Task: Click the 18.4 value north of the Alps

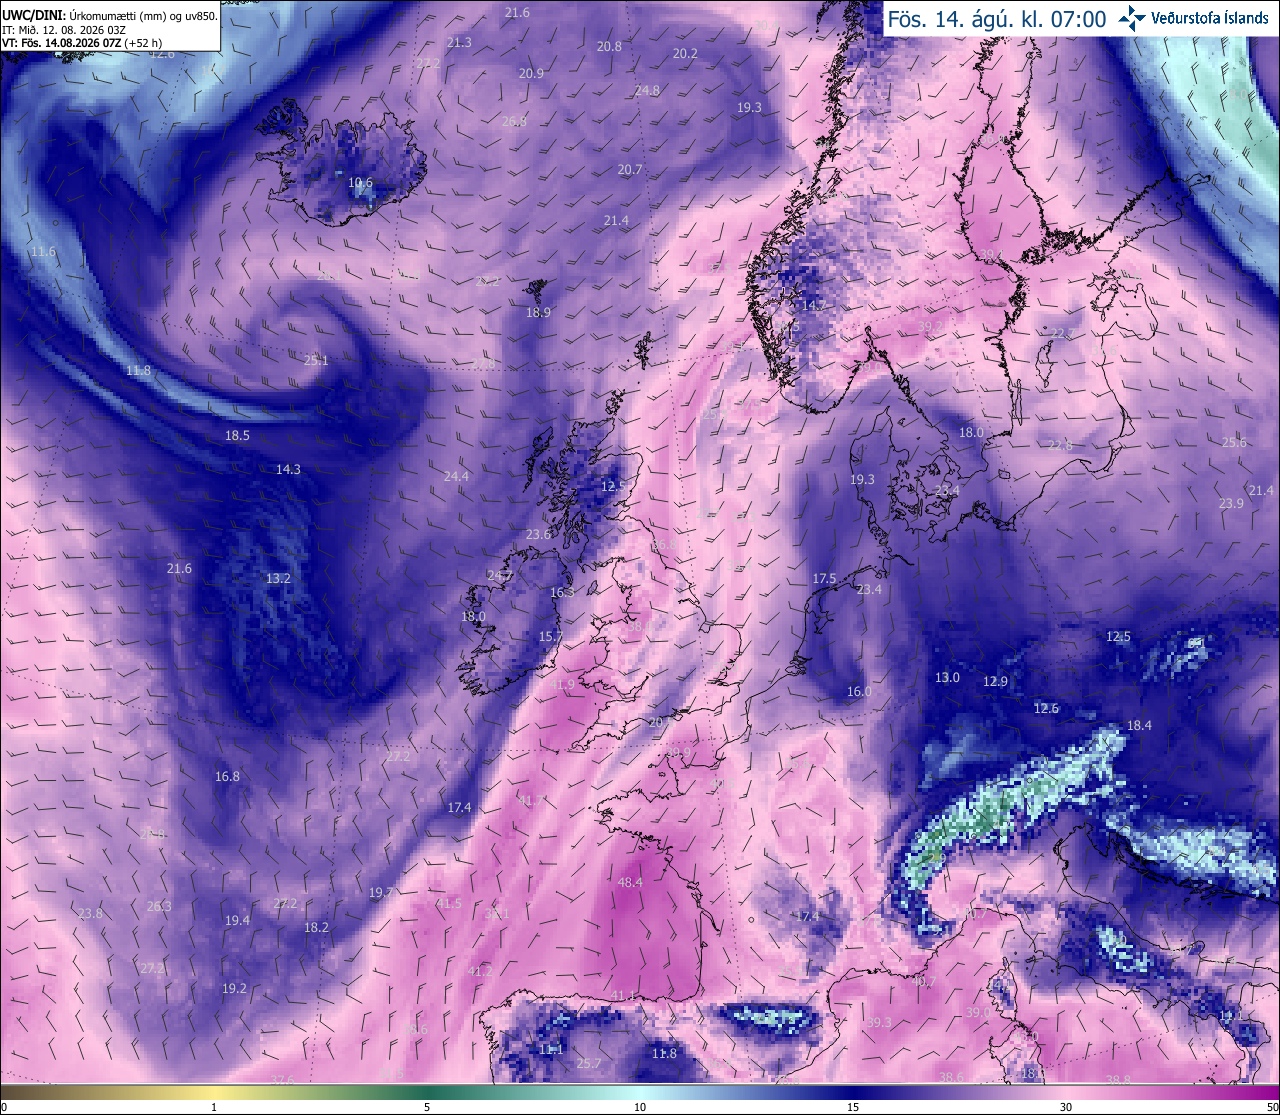Action: [x=1139, y=725]
